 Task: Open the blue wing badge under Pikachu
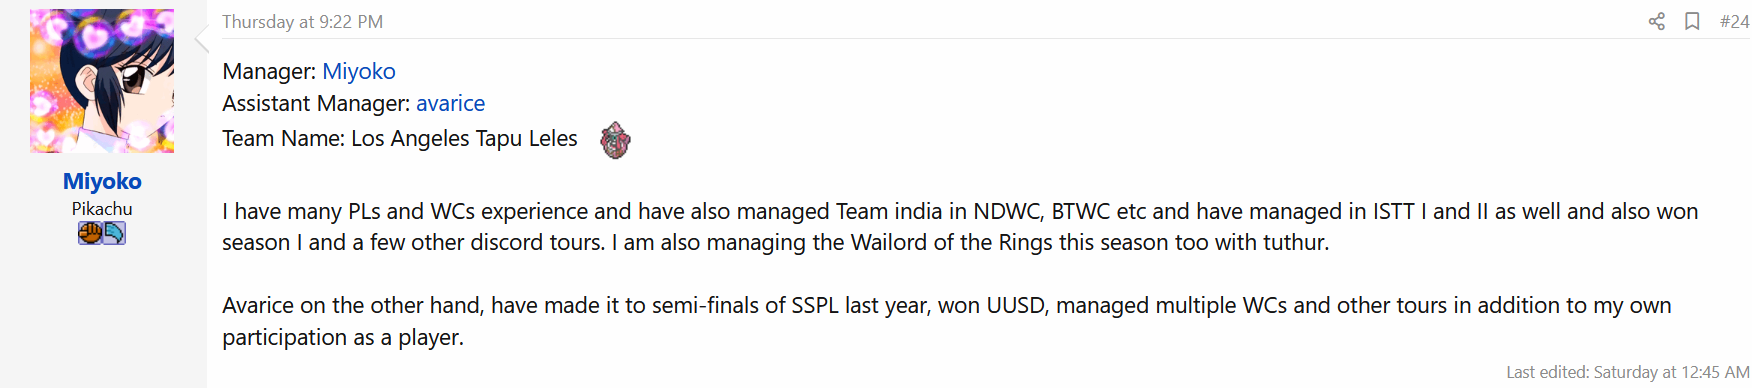(x=114, y=233)
